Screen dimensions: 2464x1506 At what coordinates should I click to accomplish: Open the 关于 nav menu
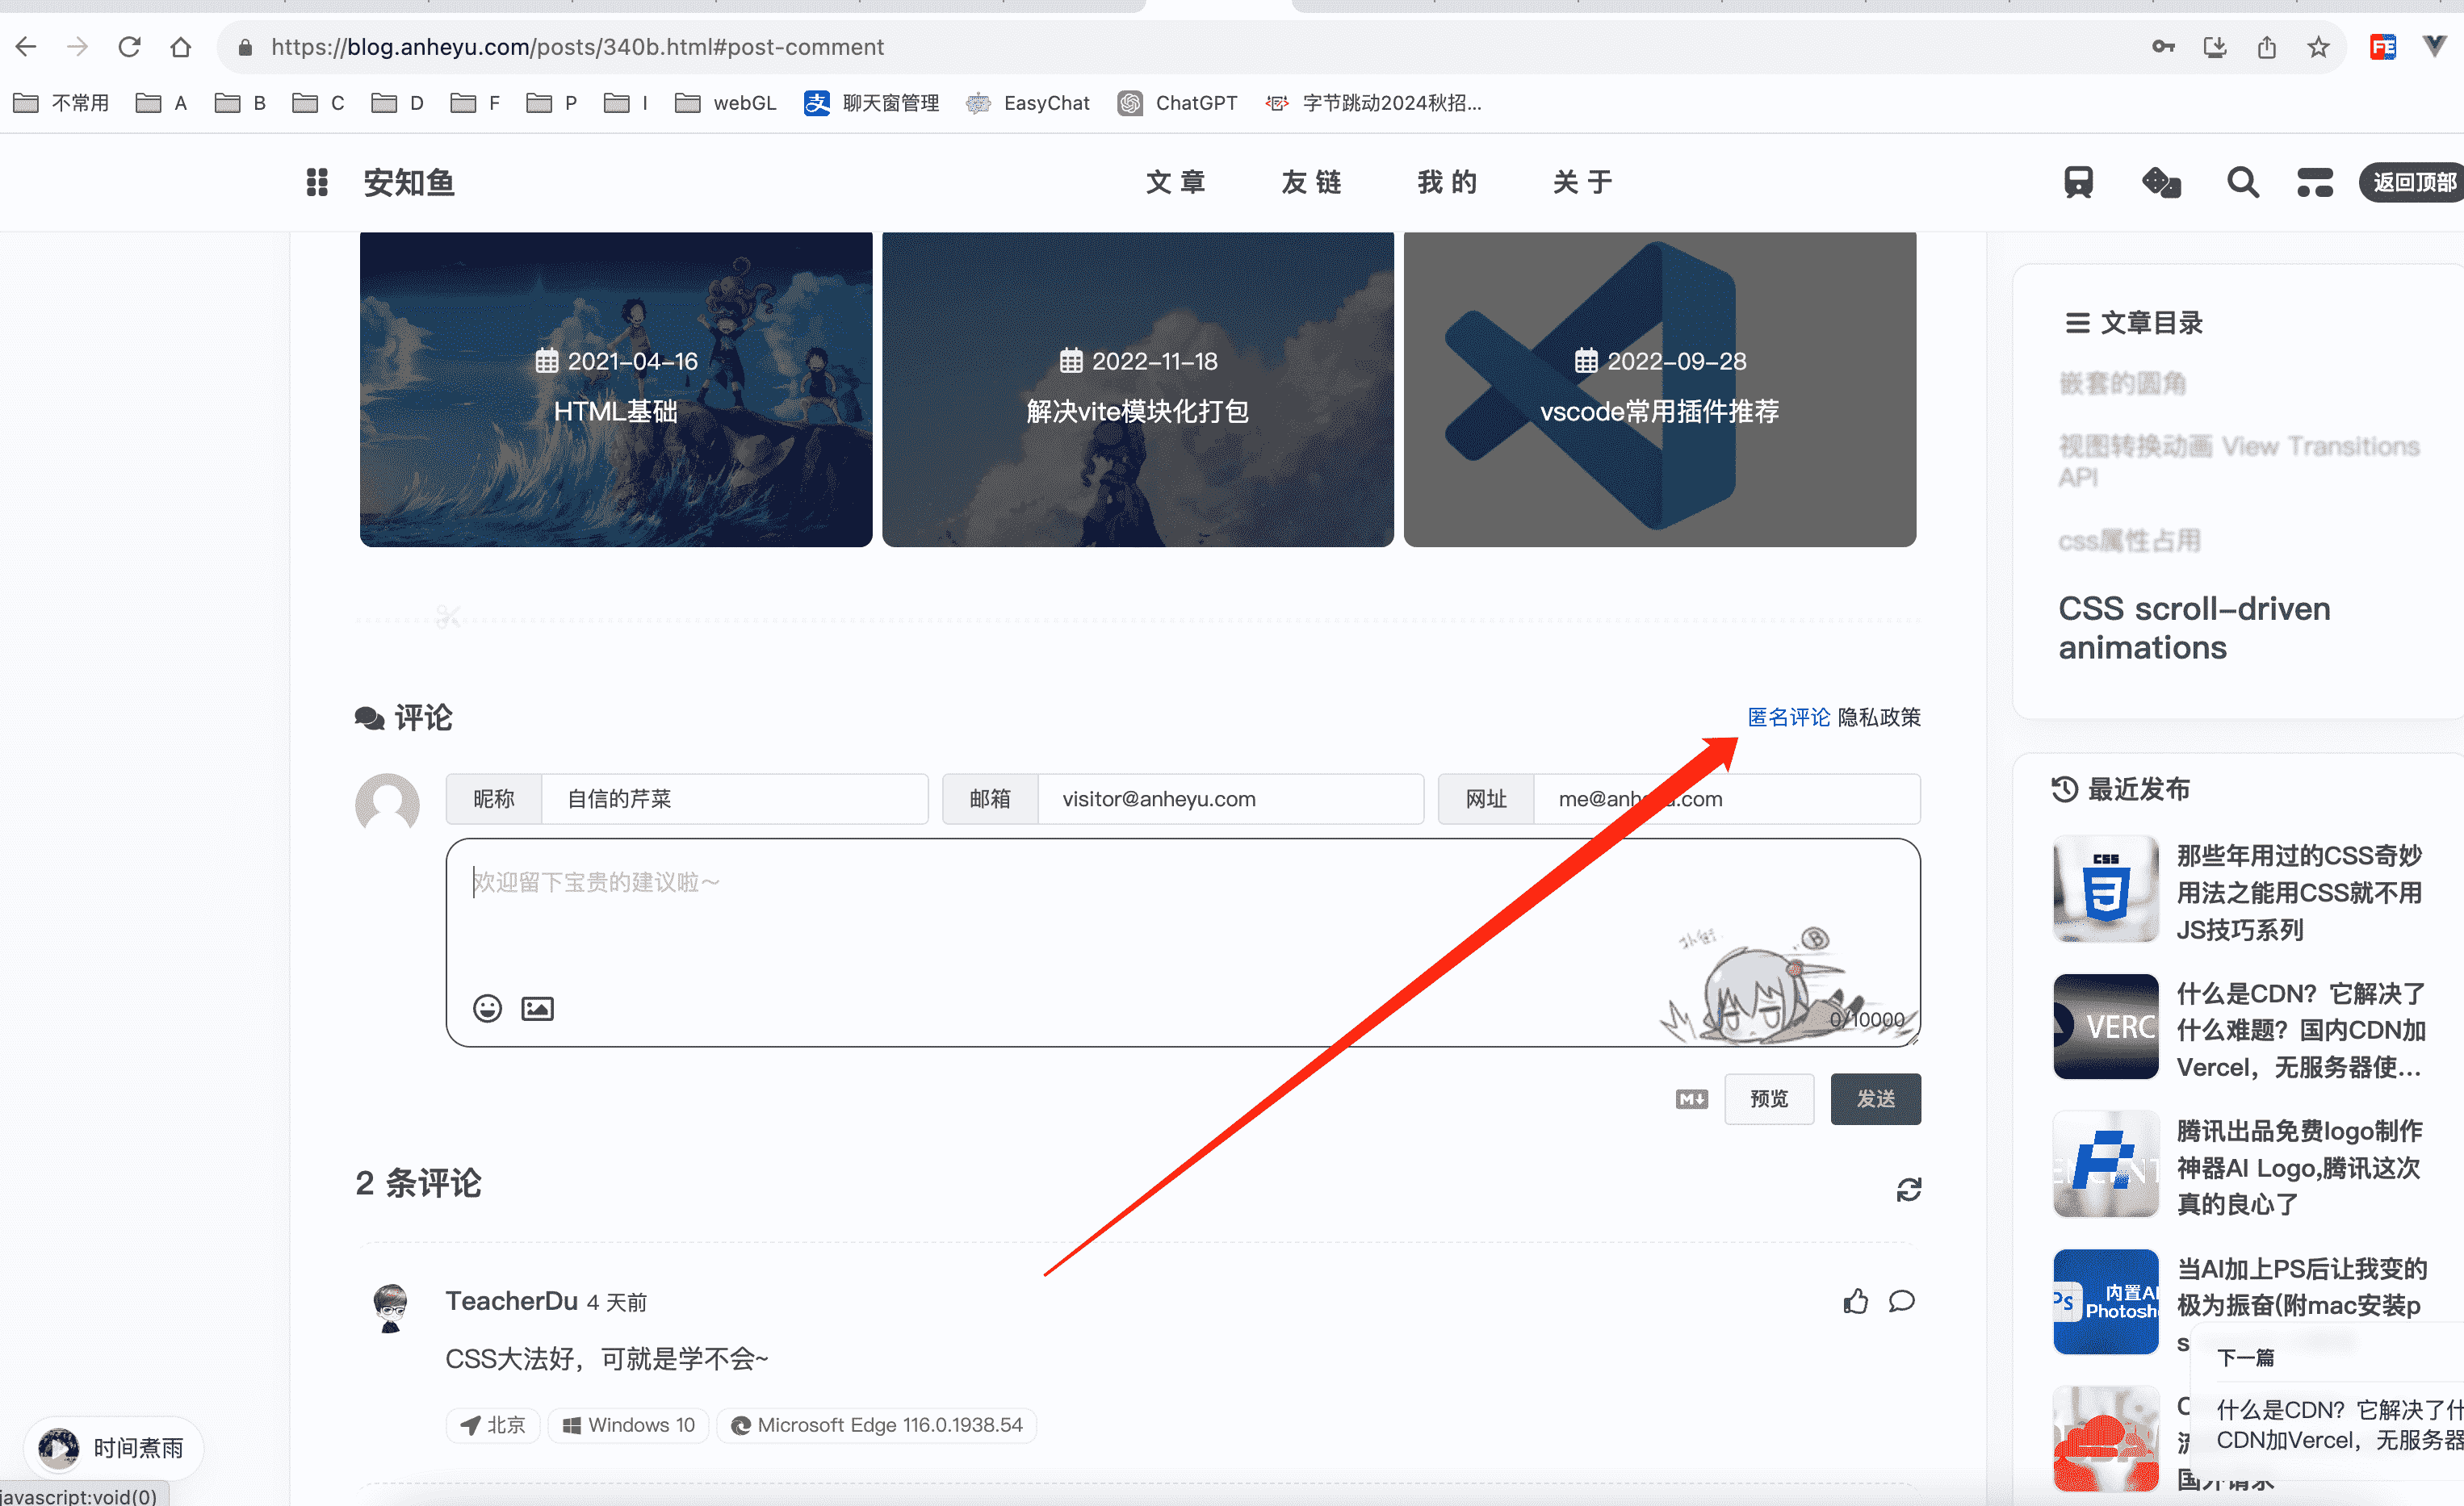pyautogui.click(x=1582, y=182)
